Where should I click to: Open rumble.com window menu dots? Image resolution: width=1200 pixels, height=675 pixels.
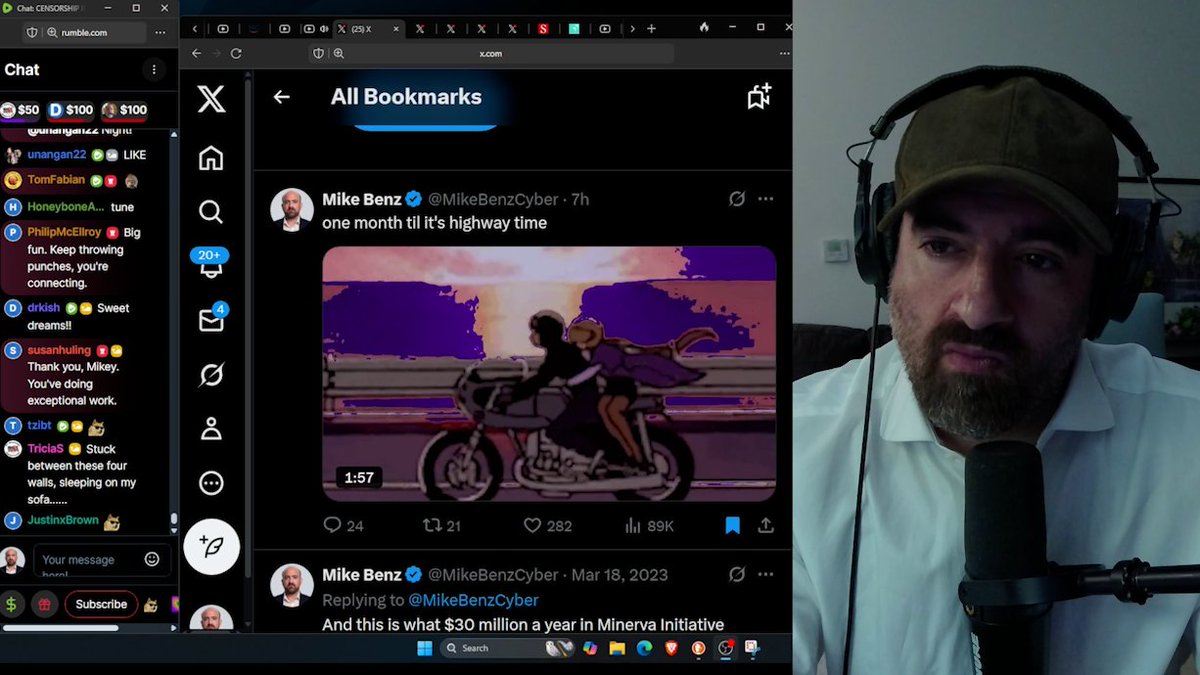pos(160,32)
